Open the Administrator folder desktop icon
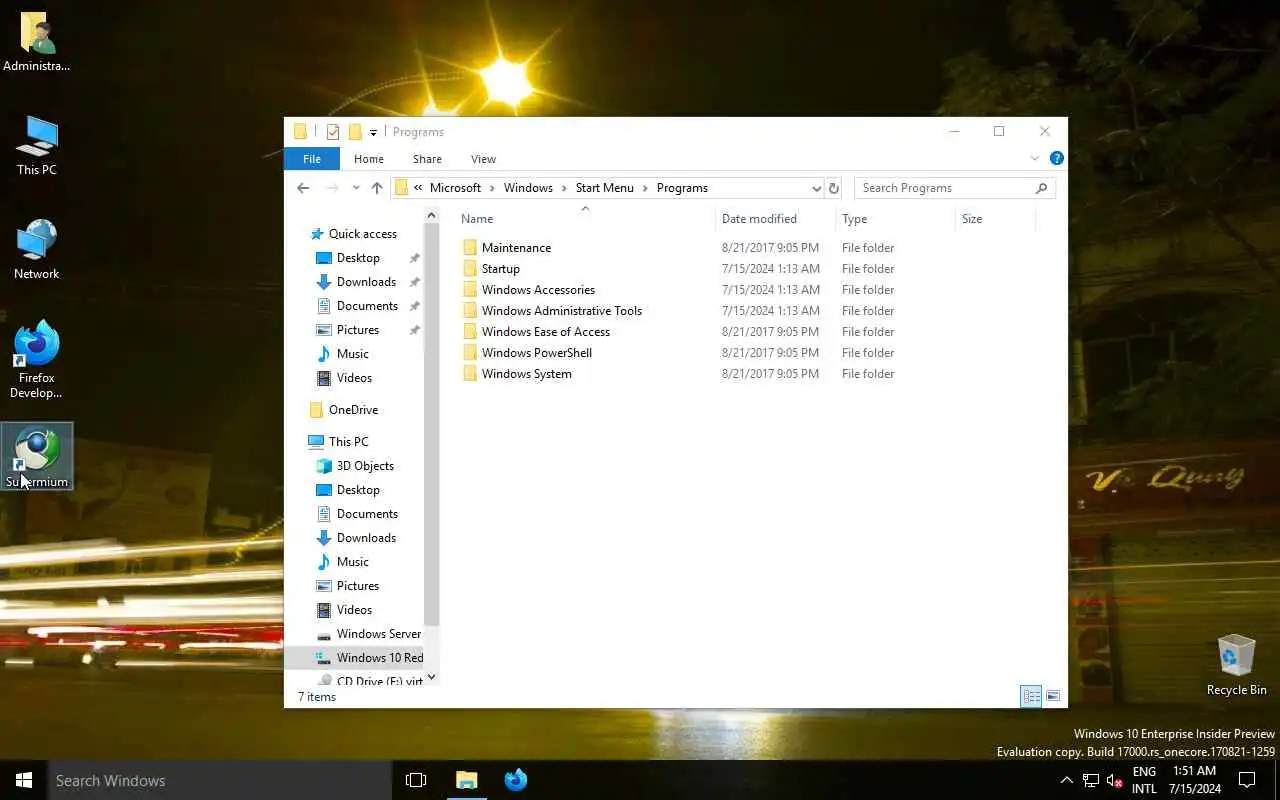The image size is (1280, 800). [37, 43]
